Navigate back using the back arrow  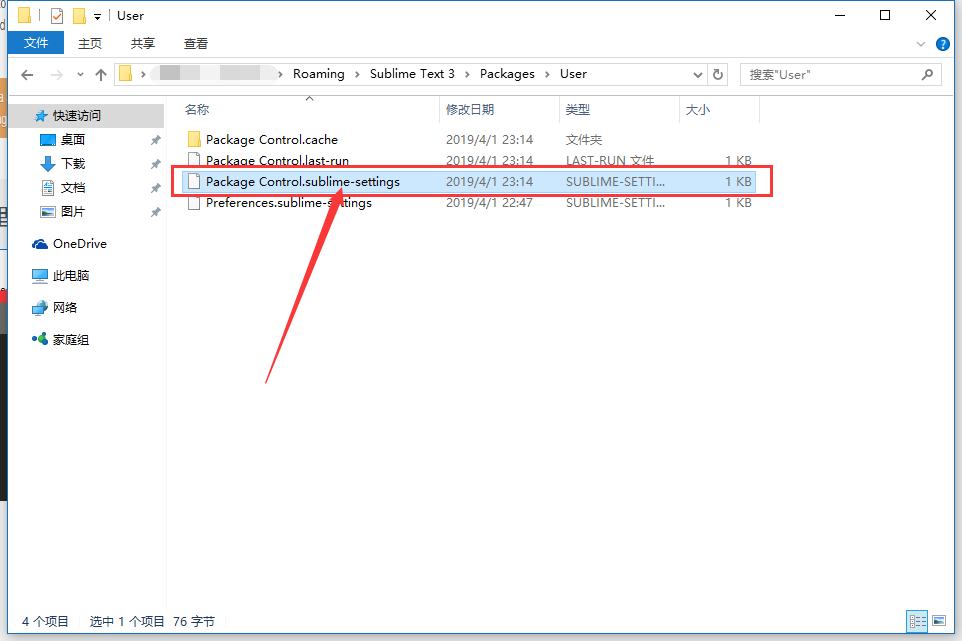pyautogui.click(x=26, y=74)
